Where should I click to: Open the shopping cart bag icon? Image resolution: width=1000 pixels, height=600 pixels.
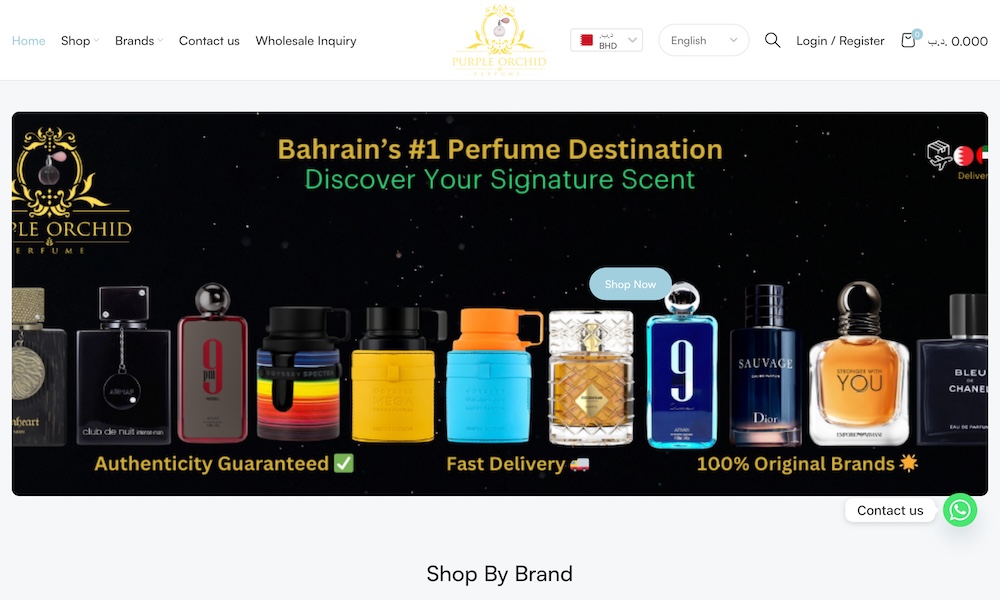[x=908, y=40]
